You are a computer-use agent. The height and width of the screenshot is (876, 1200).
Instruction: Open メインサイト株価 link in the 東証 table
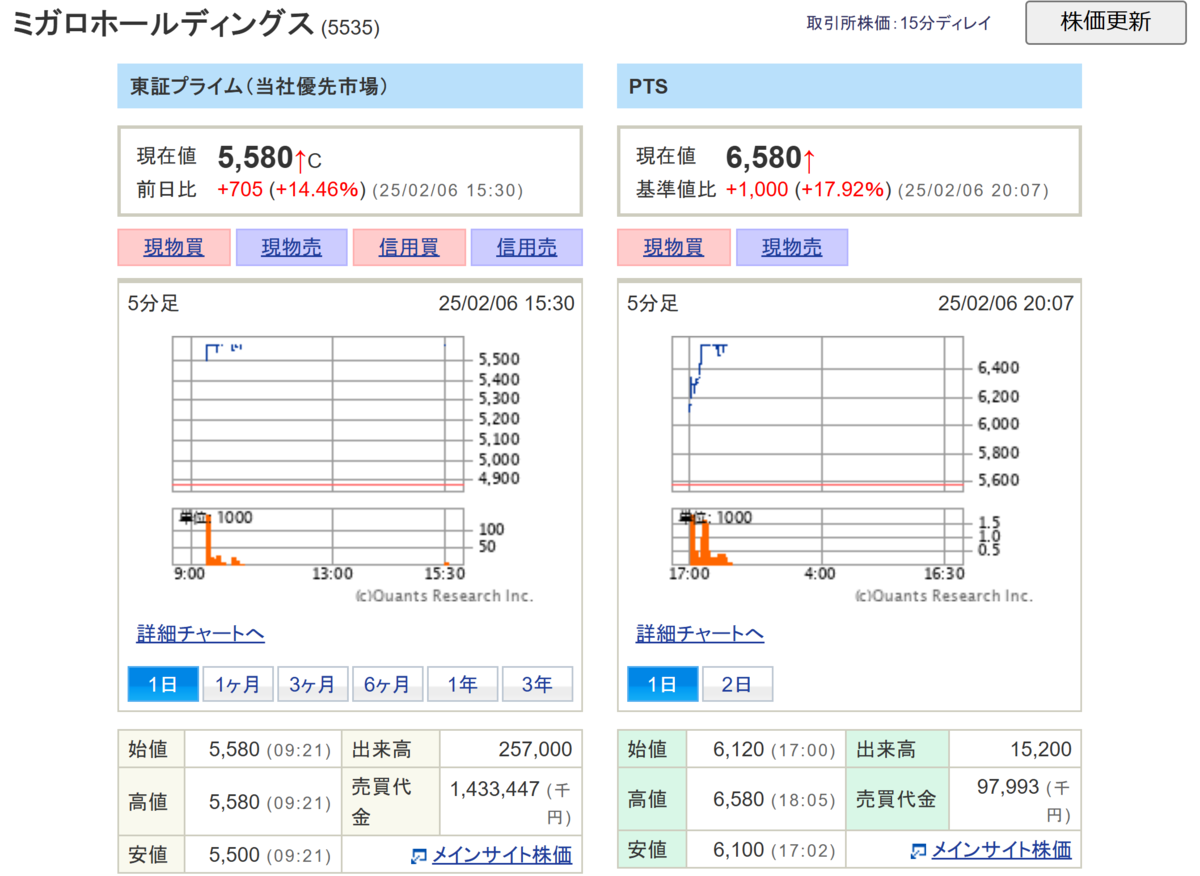[502, 855]
